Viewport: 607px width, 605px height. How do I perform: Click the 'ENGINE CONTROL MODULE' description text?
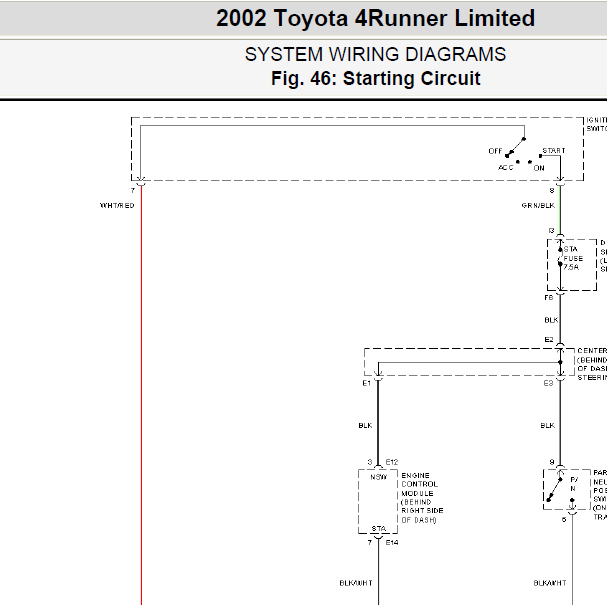[x=422, y=497]
